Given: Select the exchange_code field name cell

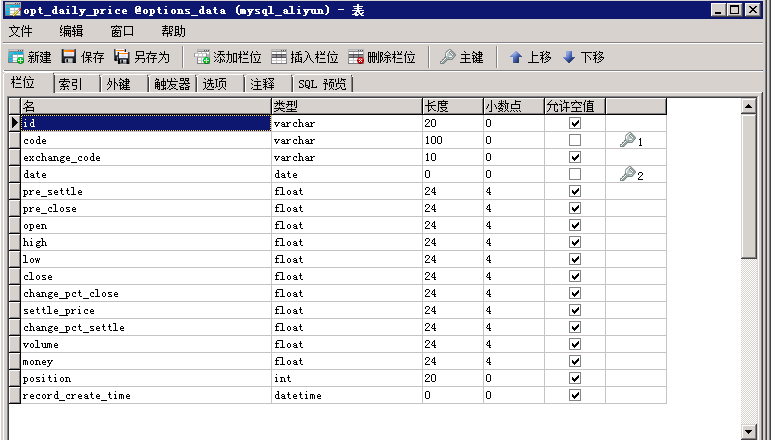Looking at the screenshot, I should pos(146,157).
